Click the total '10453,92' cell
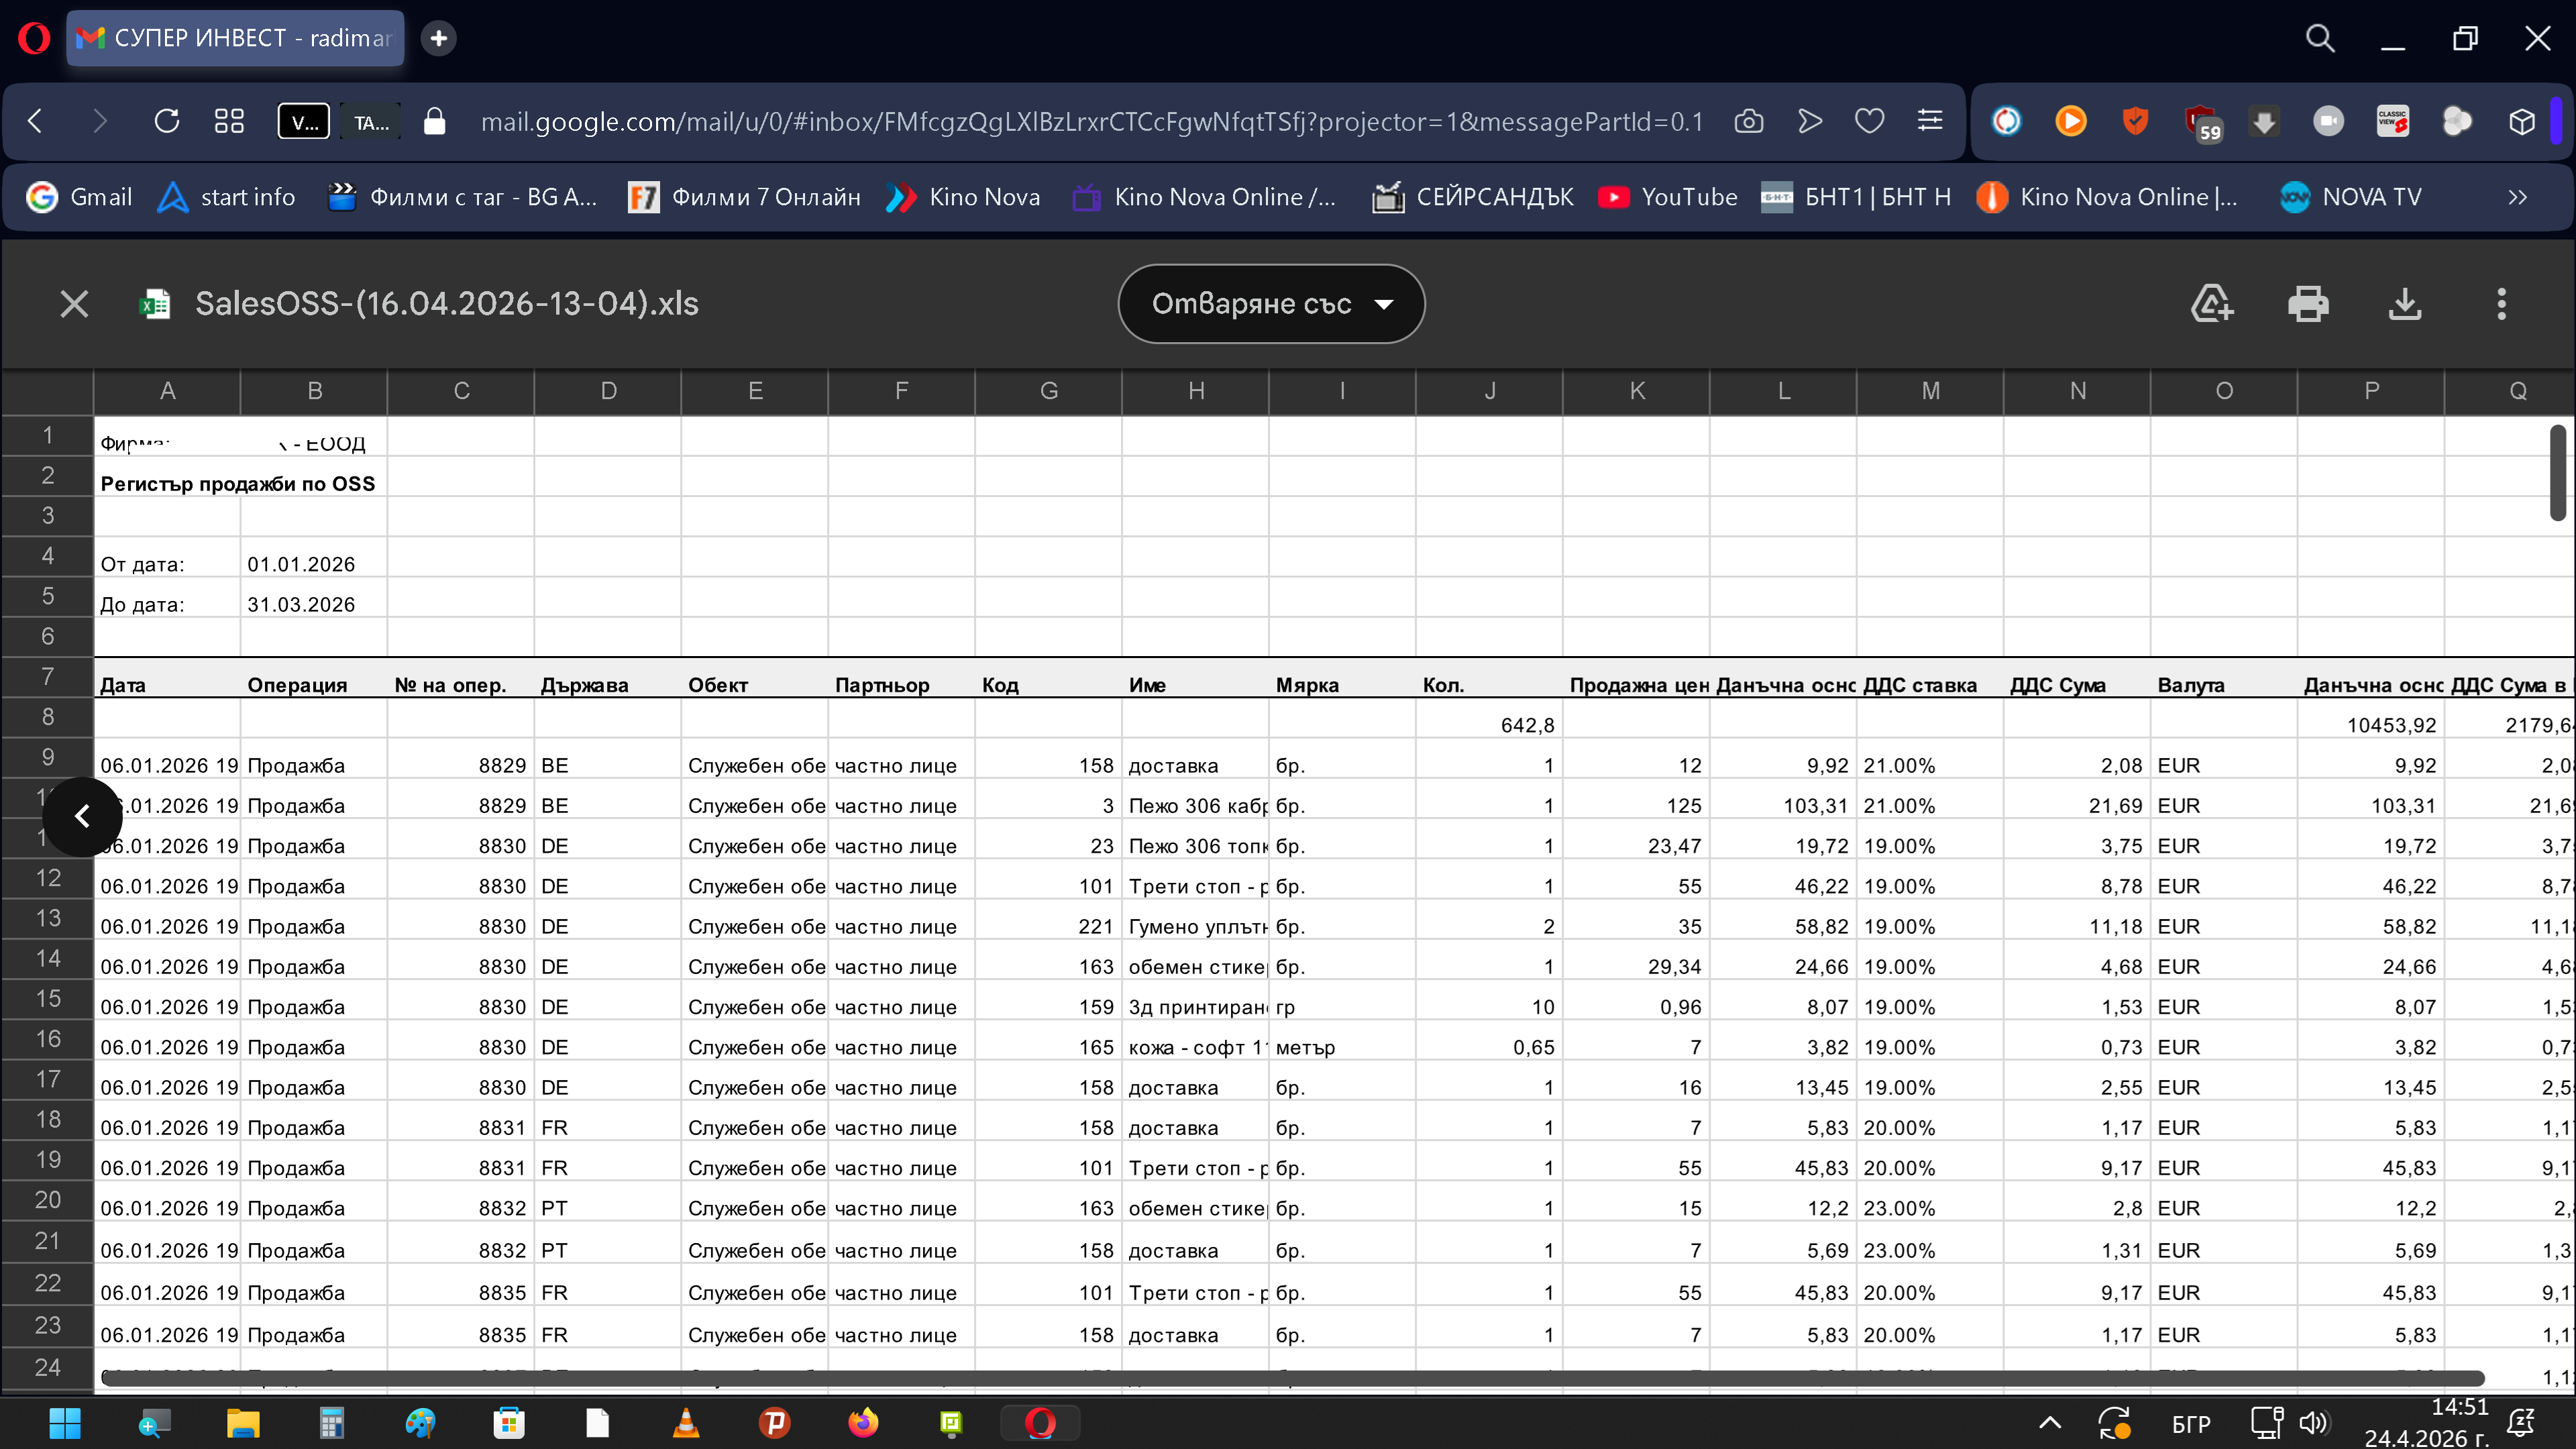2576x1449 pixels. pos(2370,718)
